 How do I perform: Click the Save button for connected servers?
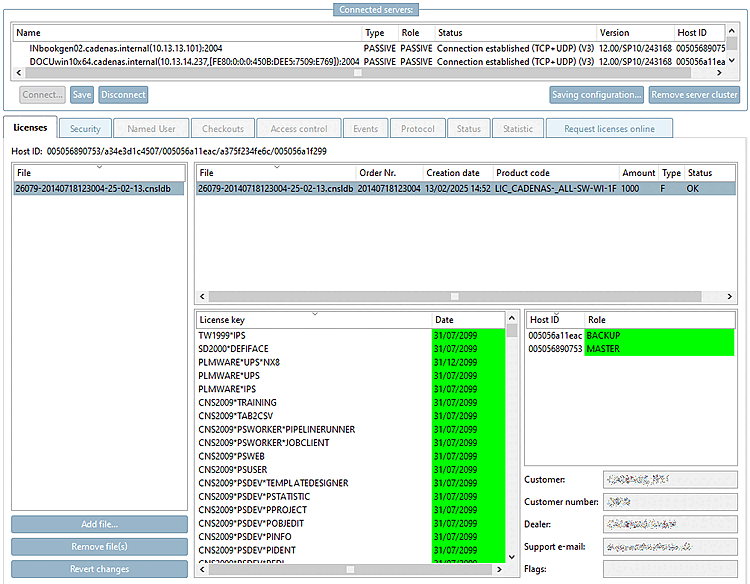tap(82, 95)
